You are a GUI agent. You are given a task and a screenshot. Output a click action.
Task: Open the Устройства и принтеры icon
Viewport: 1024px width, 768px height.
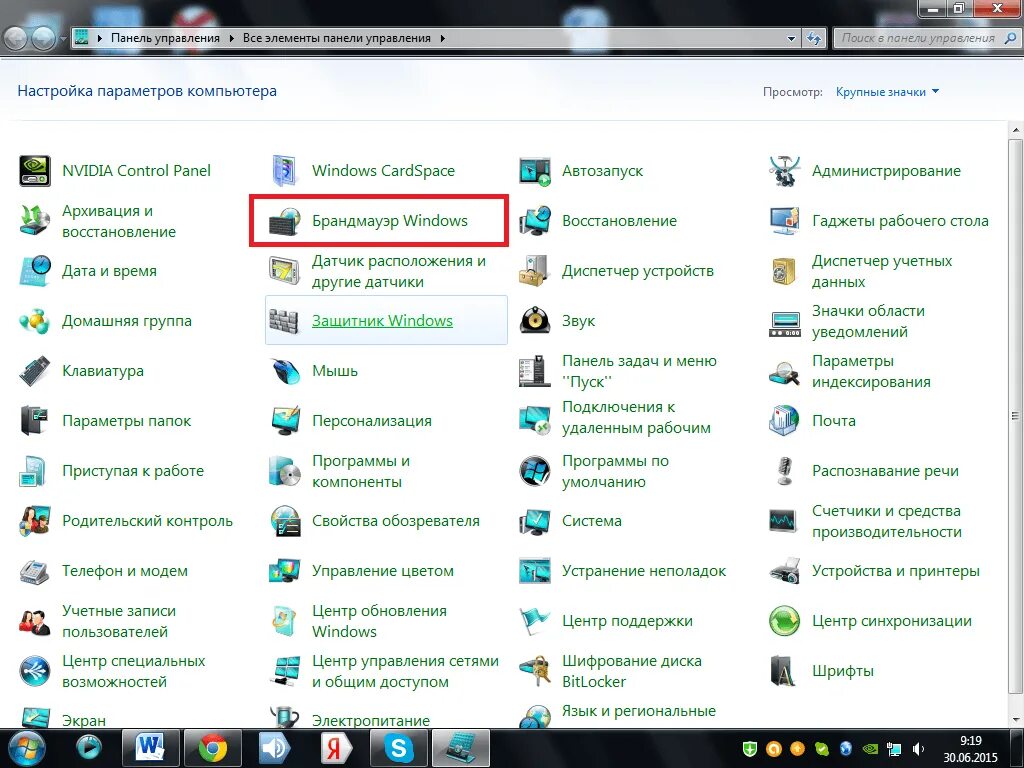(784, 571)
